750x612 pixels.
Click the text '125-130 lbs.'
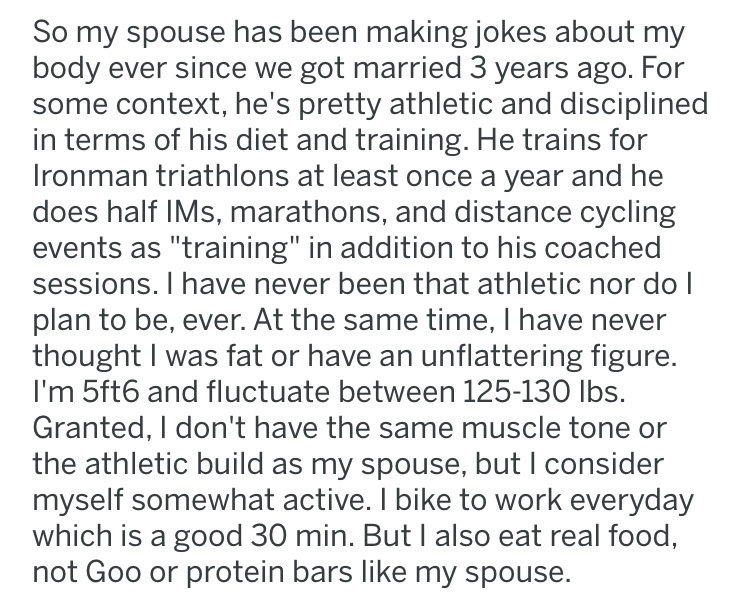pos(544,391)
